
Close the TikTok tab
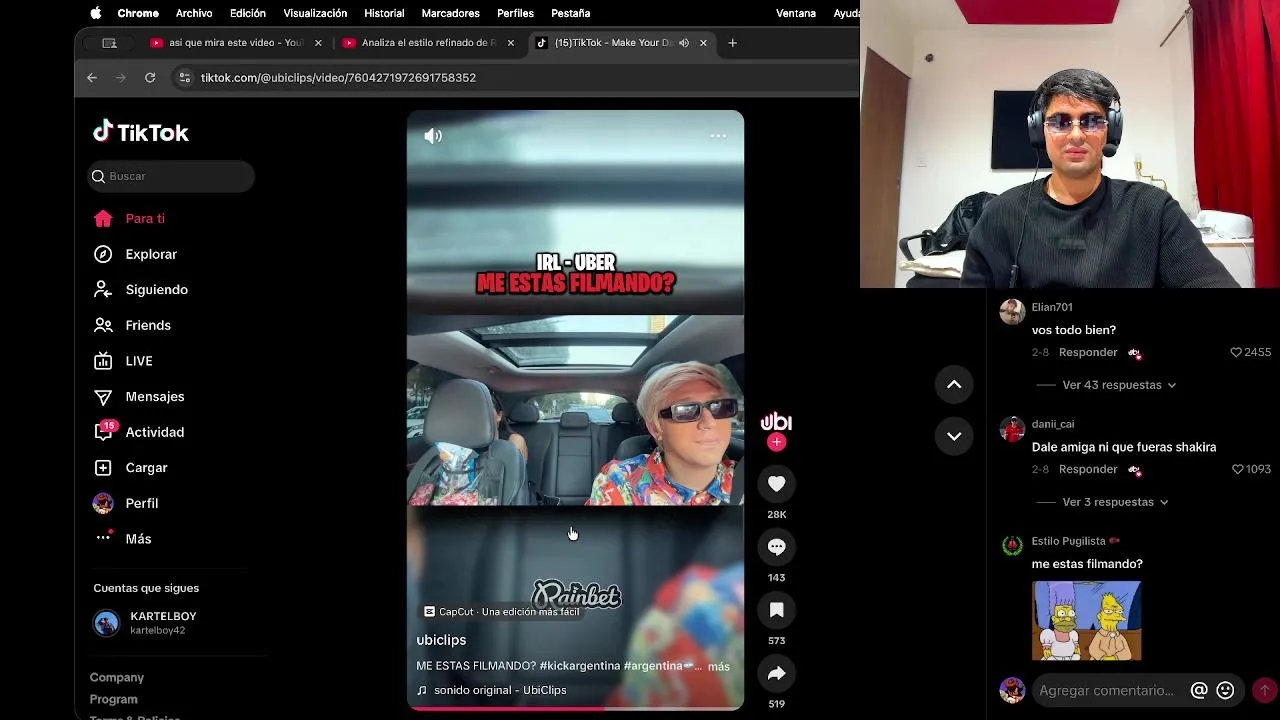(x=703, y=43)
